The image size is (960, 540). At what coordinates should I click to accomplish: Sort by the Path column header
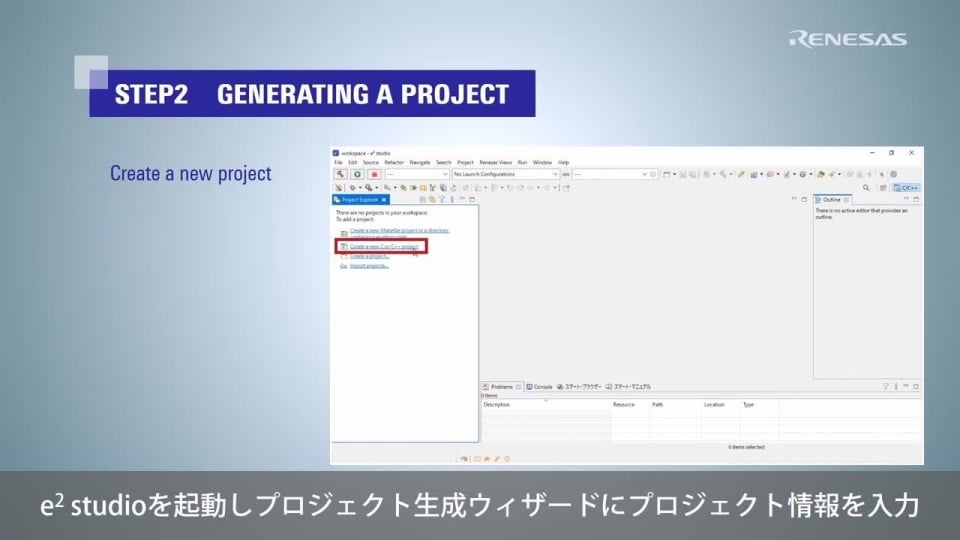coord(675,405)
